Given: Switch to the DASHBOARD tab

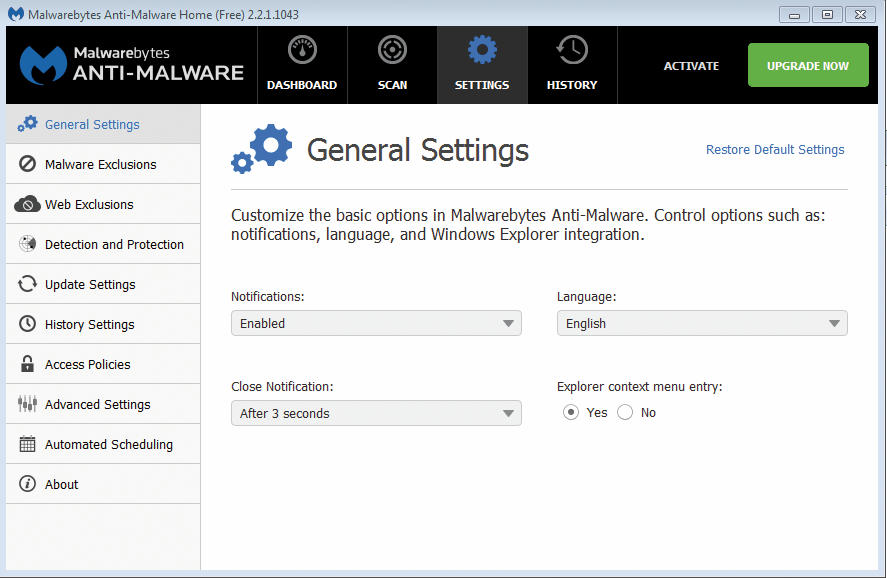Looking at the screenshot, I should (302, 65).
